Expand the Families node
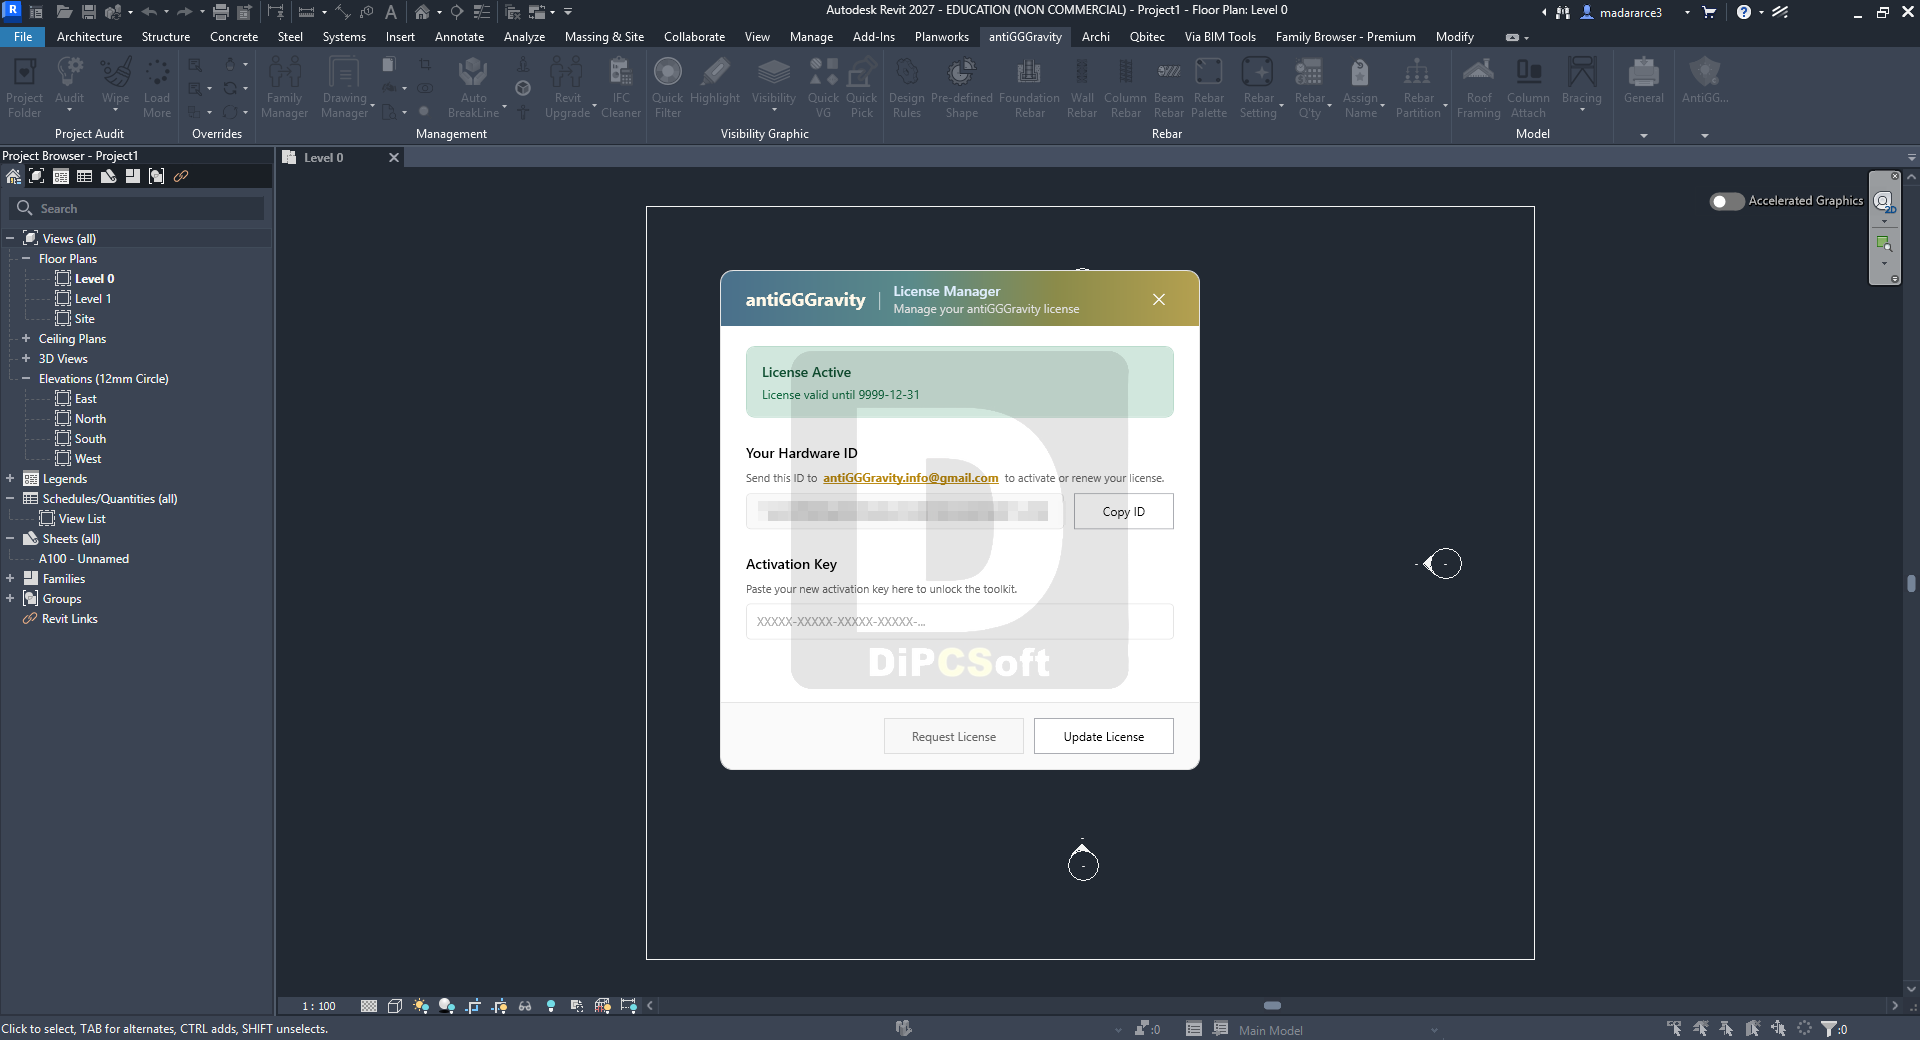The width and height of the screenshot is (1920, 1040). (10, 578)
